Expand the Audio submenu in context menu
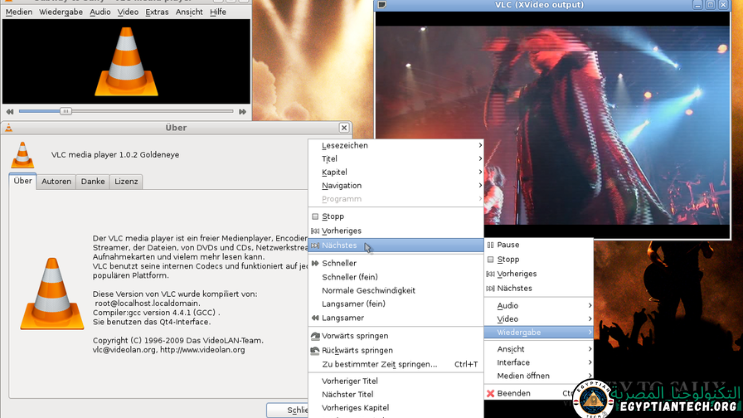743x418 pixels. point(539,306)
